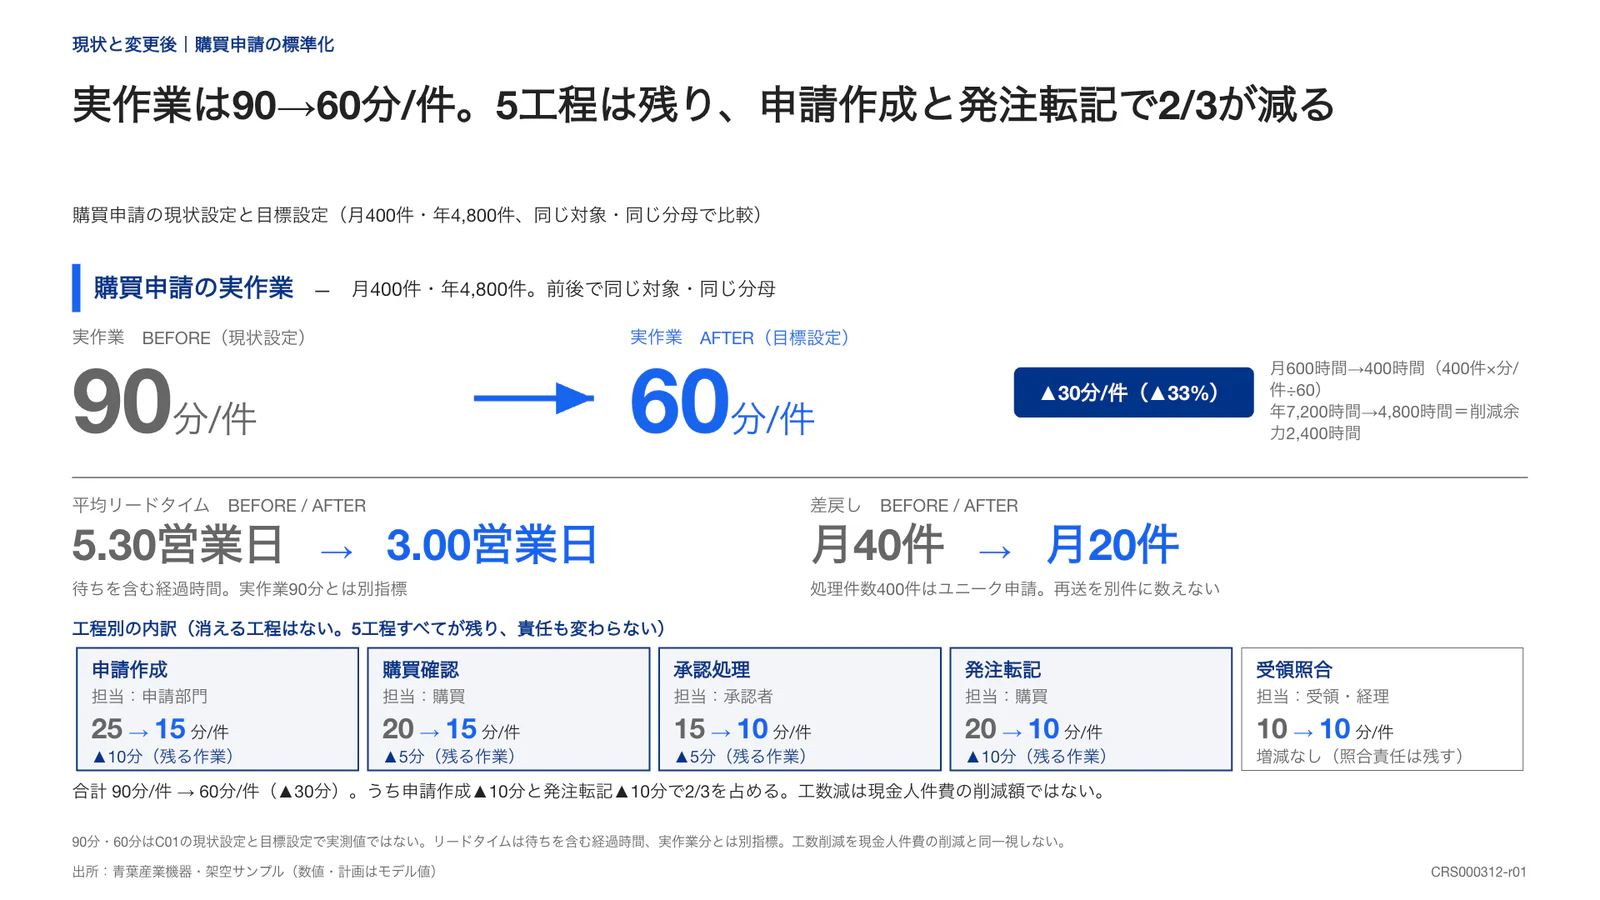Screen dimensions: 1600x900
Task: Click the '20→10 分/件' value
Action: [1033, 729]
